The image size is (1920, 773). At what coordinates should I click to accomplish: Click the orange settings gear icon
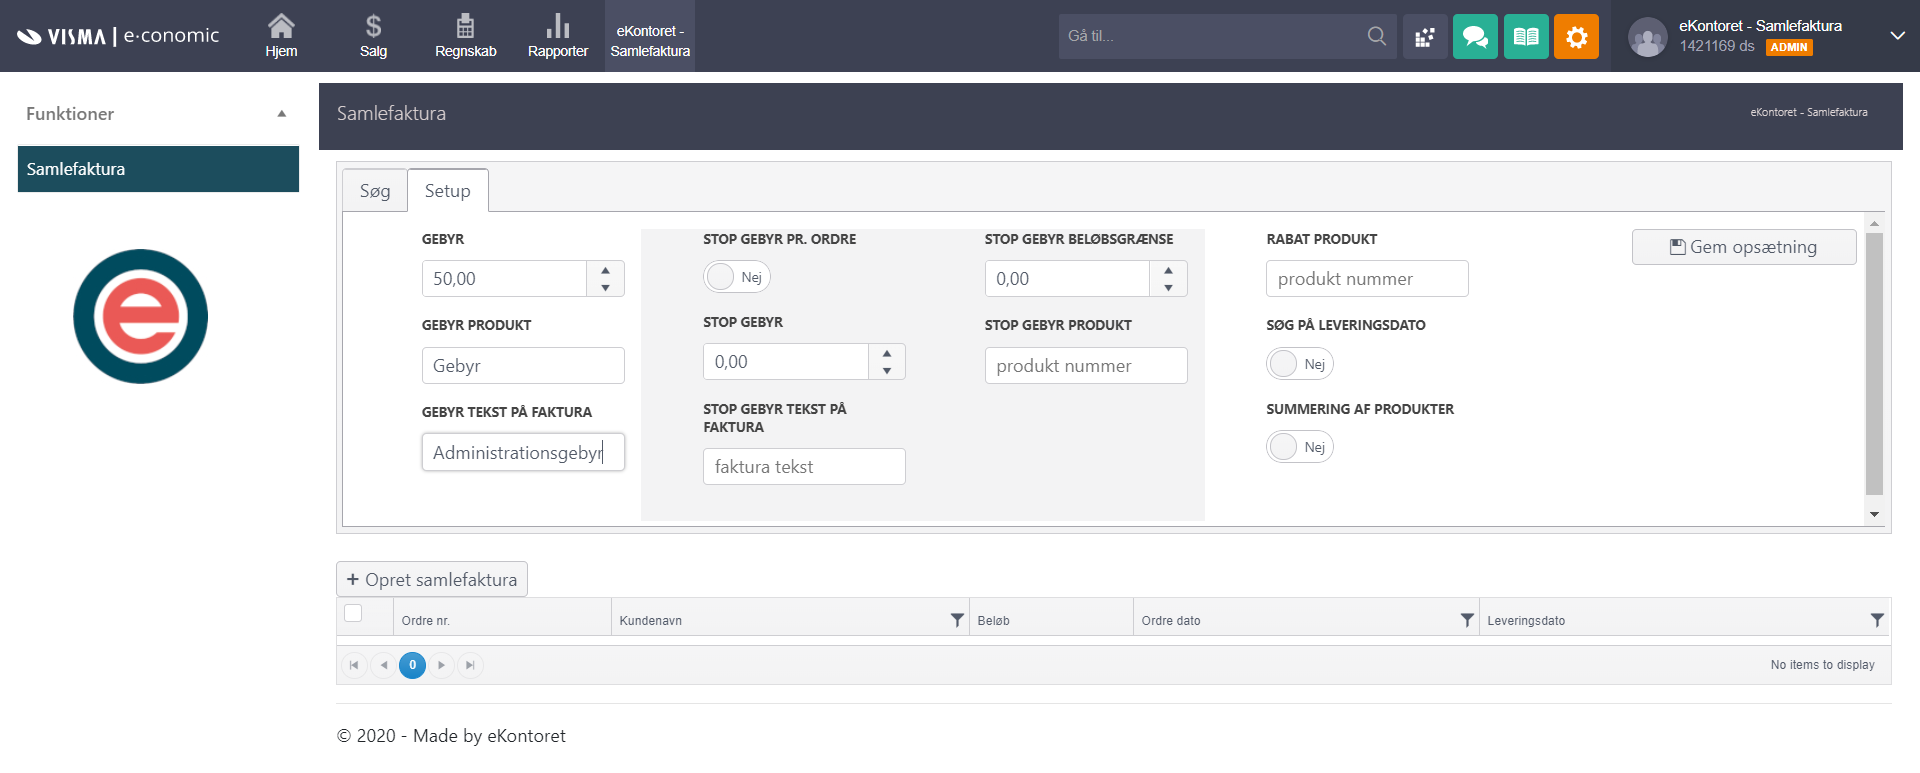click(x=1576, y=37)
